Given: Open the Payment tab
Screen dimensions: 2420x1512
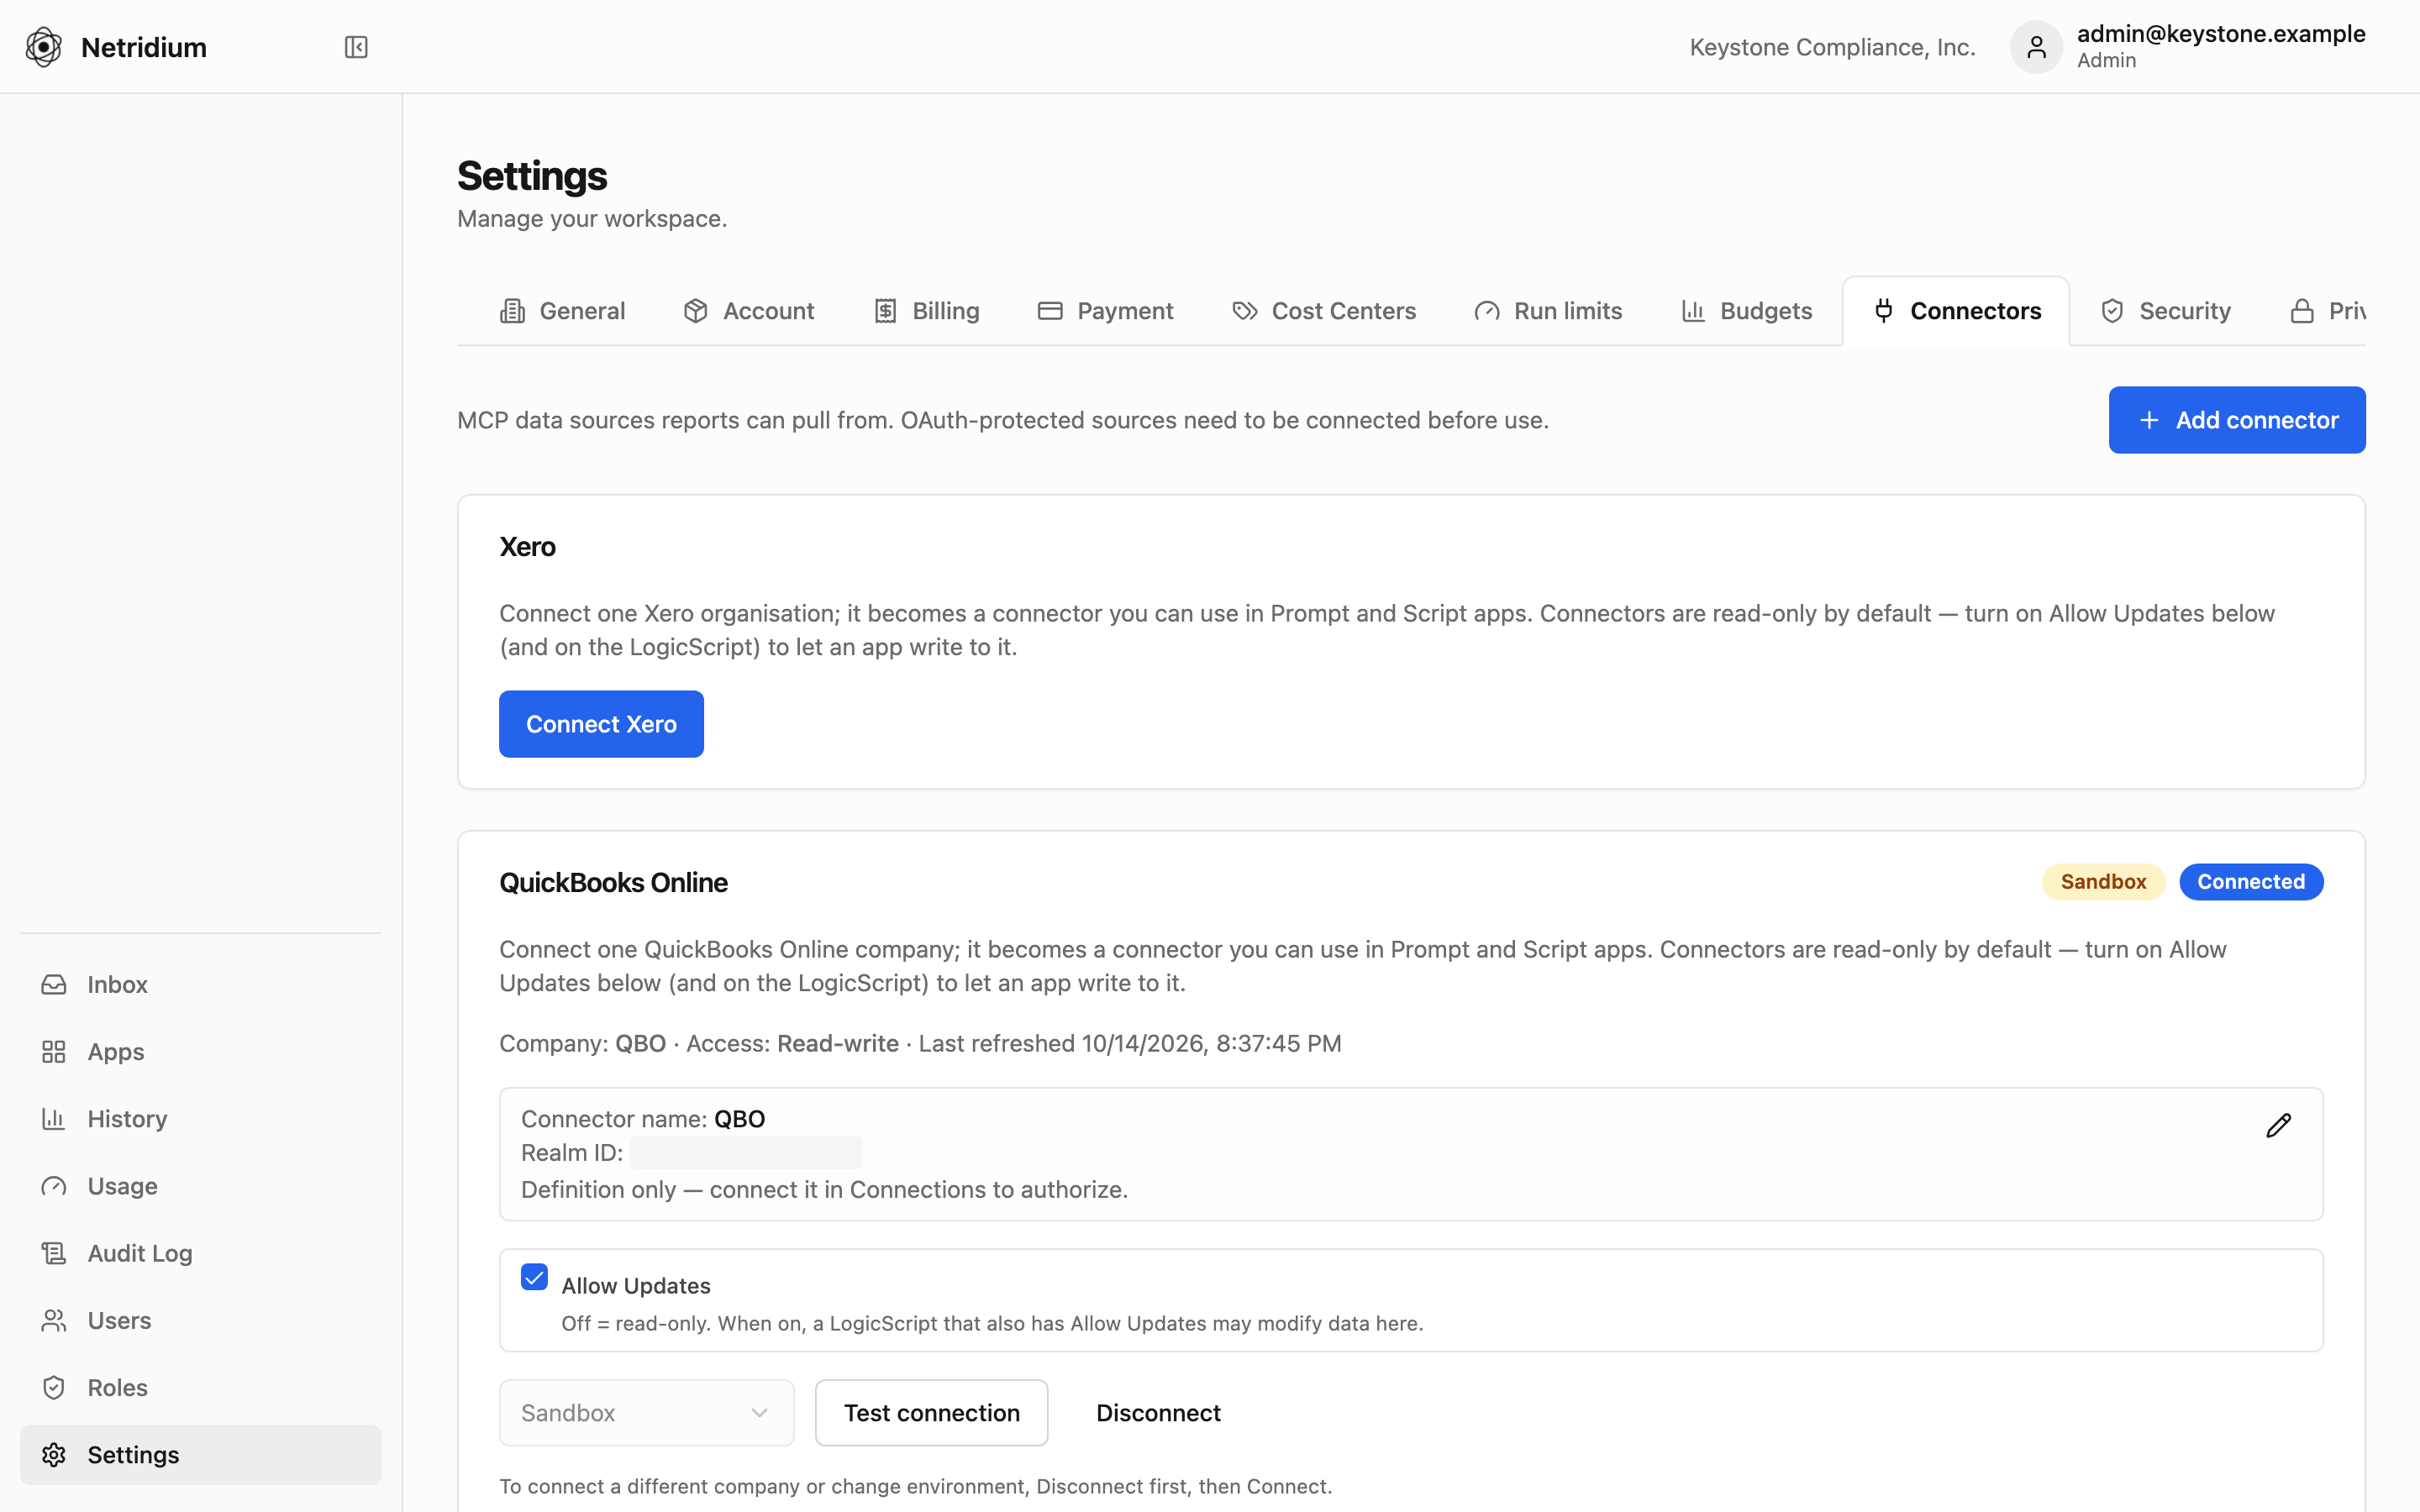Looking at the screenshot, I should pyautogui.click(x=1105, y=311).
